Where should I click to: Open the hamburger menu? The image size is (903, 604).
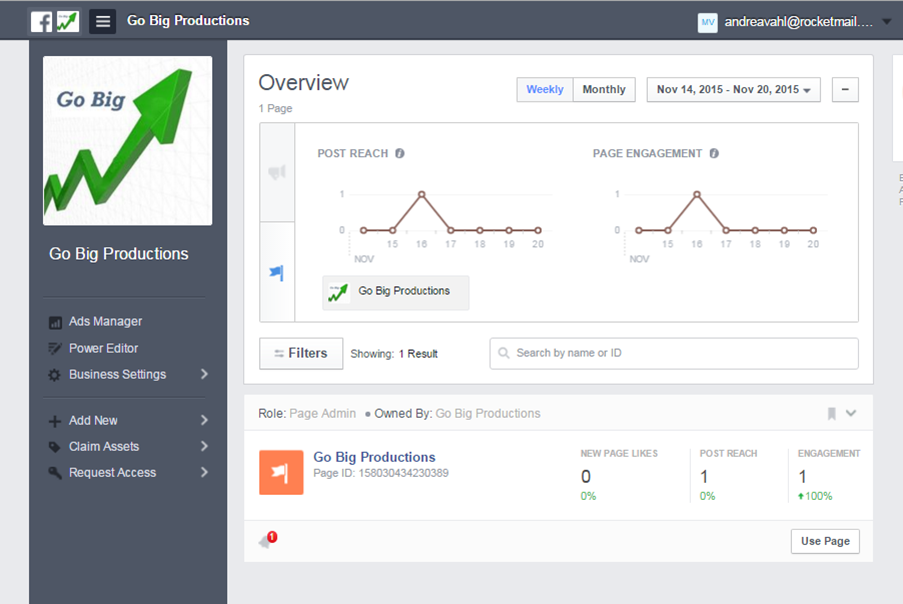click(x=103, y=21)
